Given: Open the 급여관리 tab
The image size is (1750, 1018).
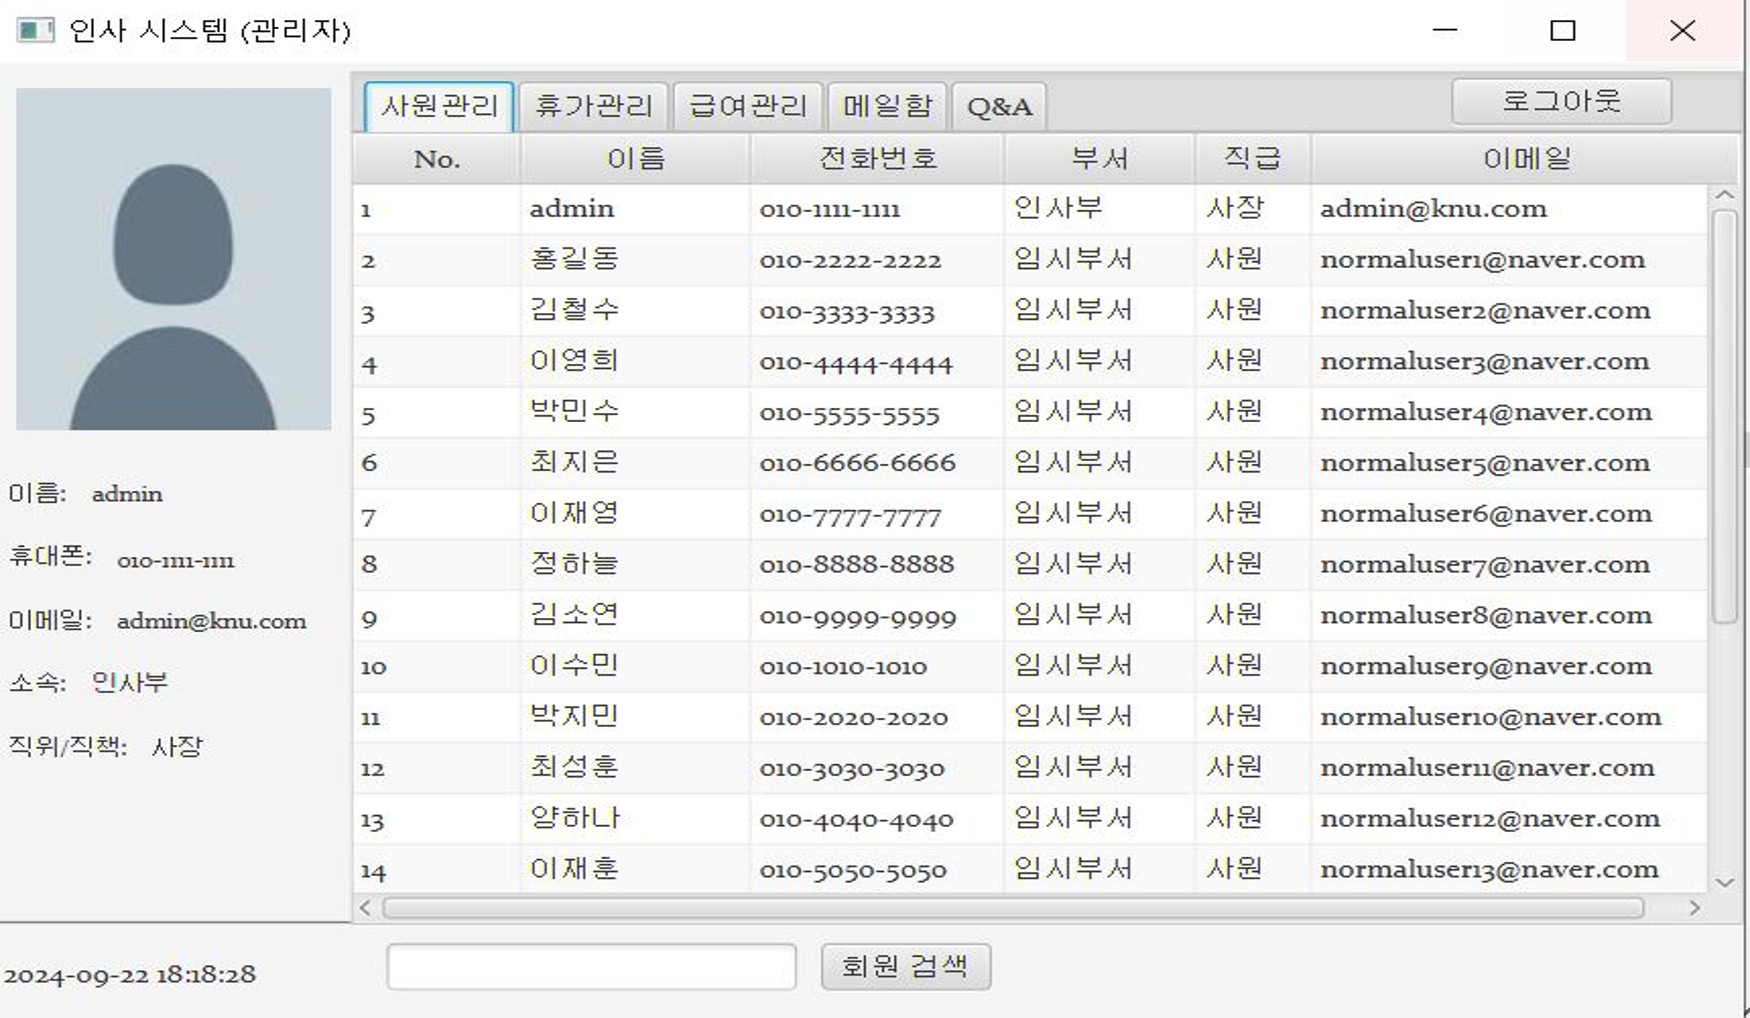Looking at the screenshot, I should 747,106.
